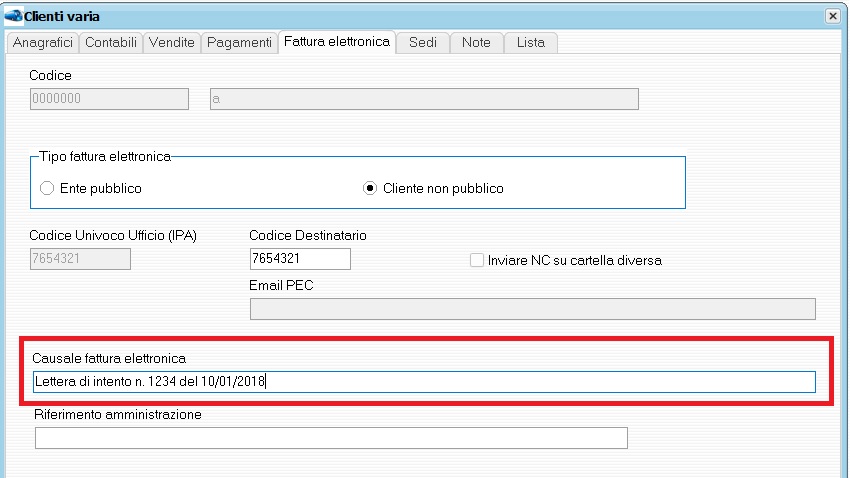
Task: Show the Sedi tab
Action: (x=423, y=42)
